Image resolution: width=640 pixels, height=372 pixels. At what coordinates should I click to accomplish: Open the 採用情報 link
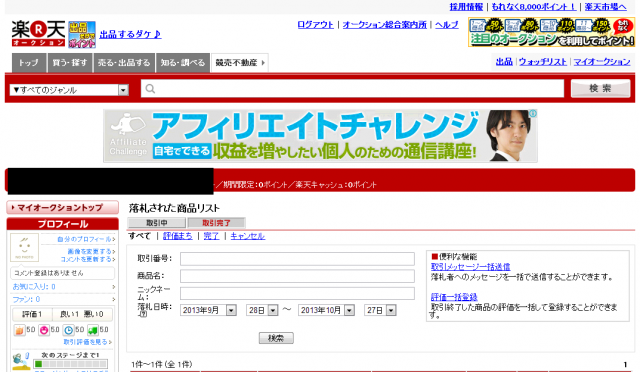(x=466, y=7)
